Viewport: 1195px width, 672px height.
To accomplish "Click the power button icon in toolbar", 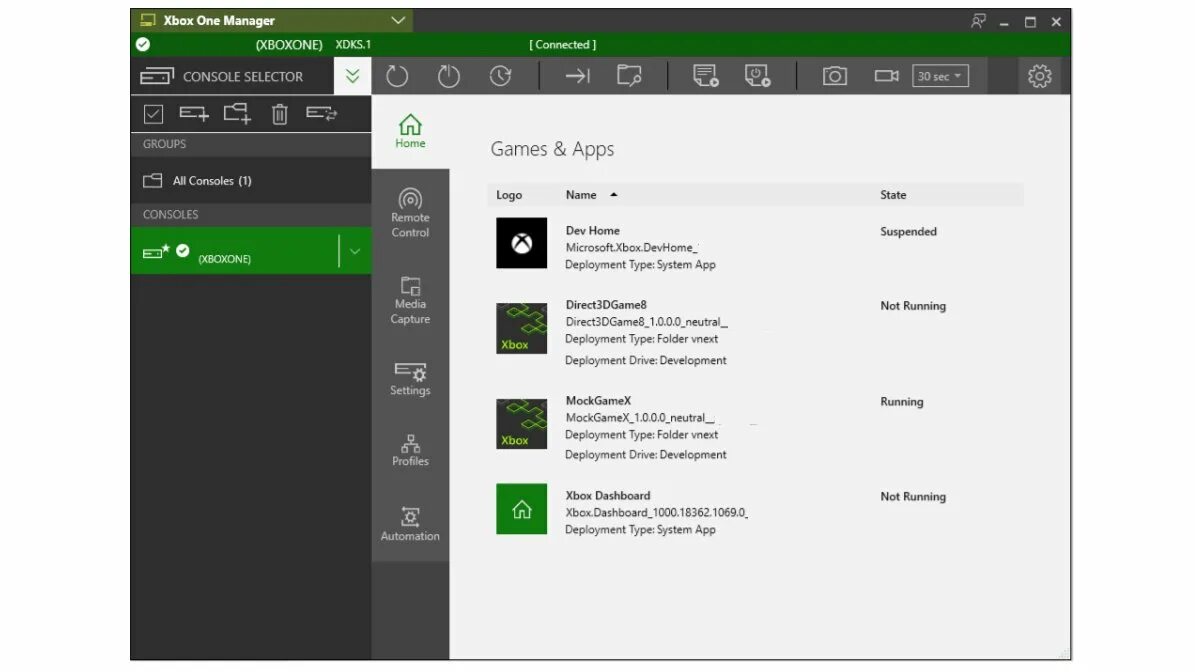I will 448,76.
